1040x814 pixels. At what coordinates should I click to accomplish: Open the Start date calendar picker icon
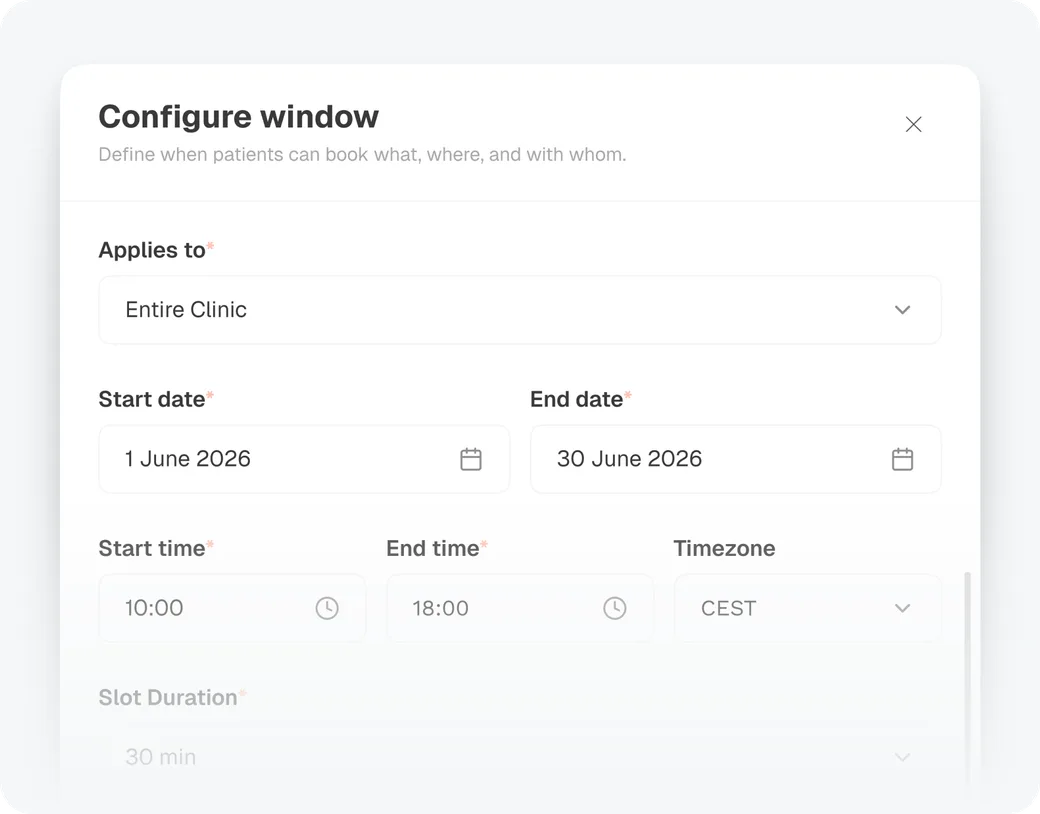point(471,459)
